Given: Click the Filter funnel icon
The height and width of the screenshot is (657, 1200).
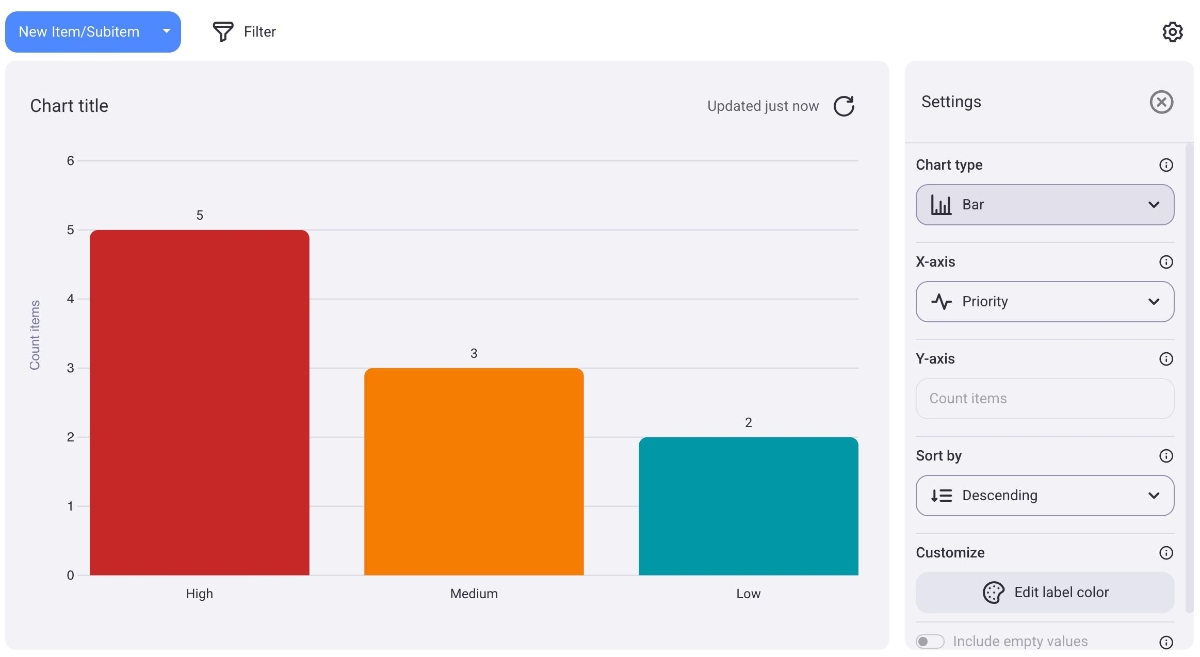Looking at the screenshot, I should (223, 32).
